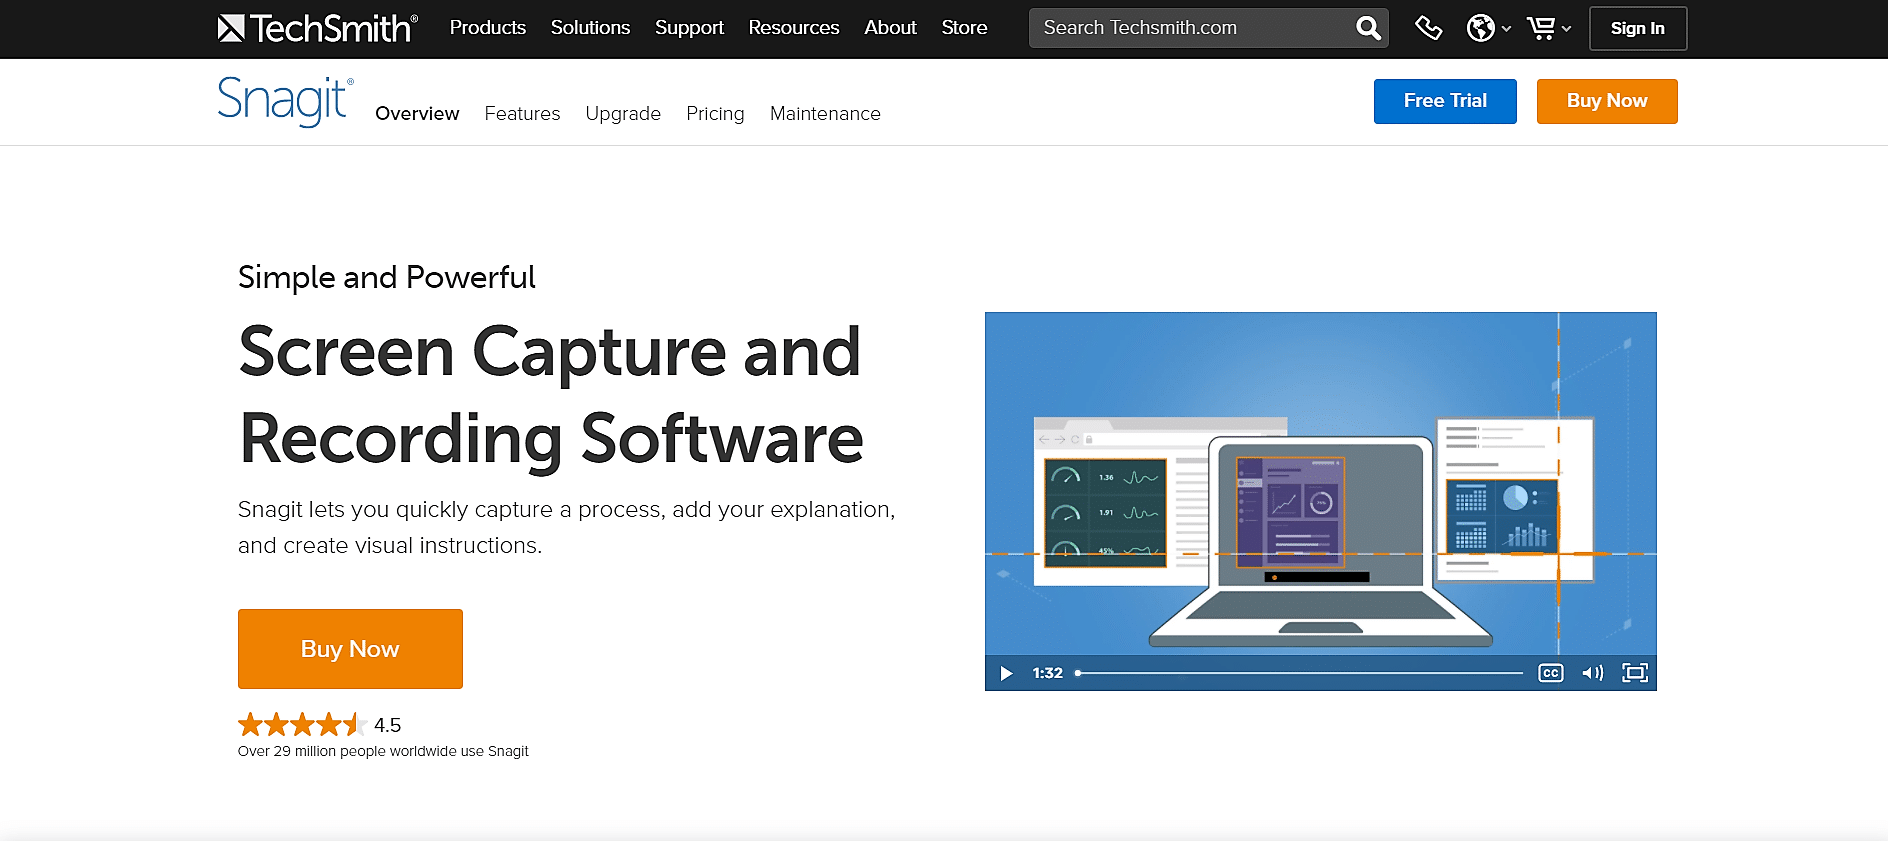Viewport: 1888px width, 841px height.
Task: Click the video progress bar
Action: coord(1299,673)
